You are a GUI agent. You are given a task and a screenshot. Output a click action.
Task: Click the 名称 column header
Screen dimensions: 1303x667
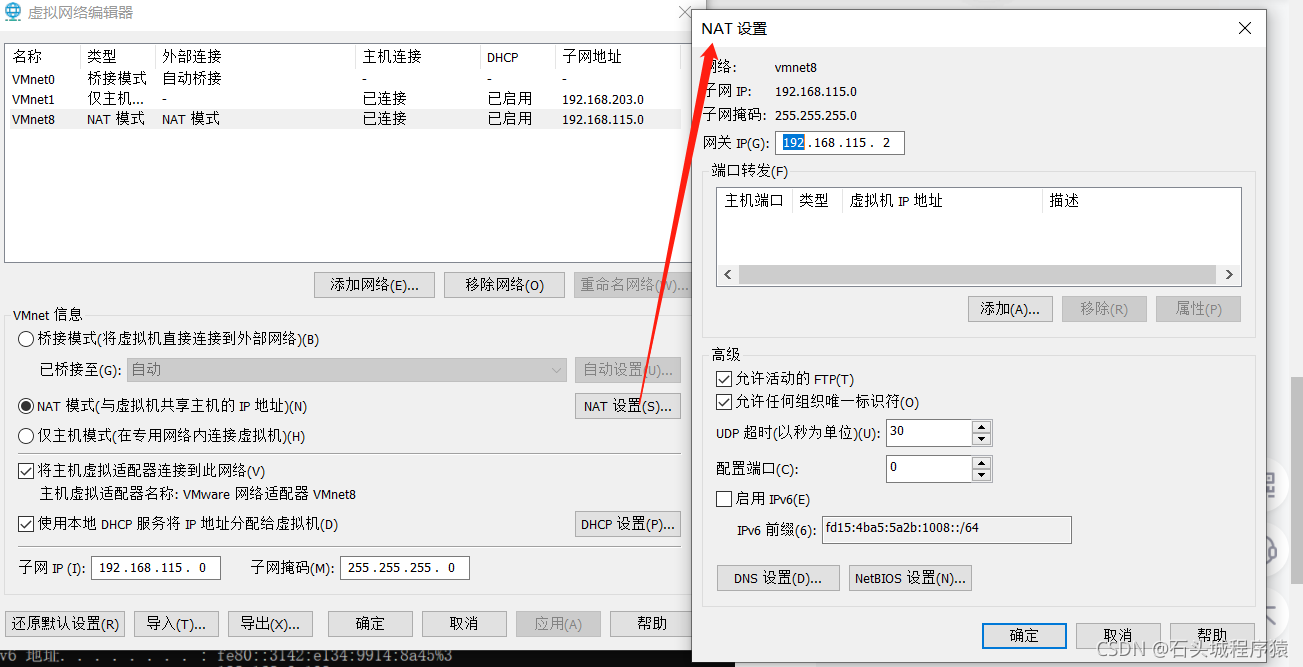point(43,57)
